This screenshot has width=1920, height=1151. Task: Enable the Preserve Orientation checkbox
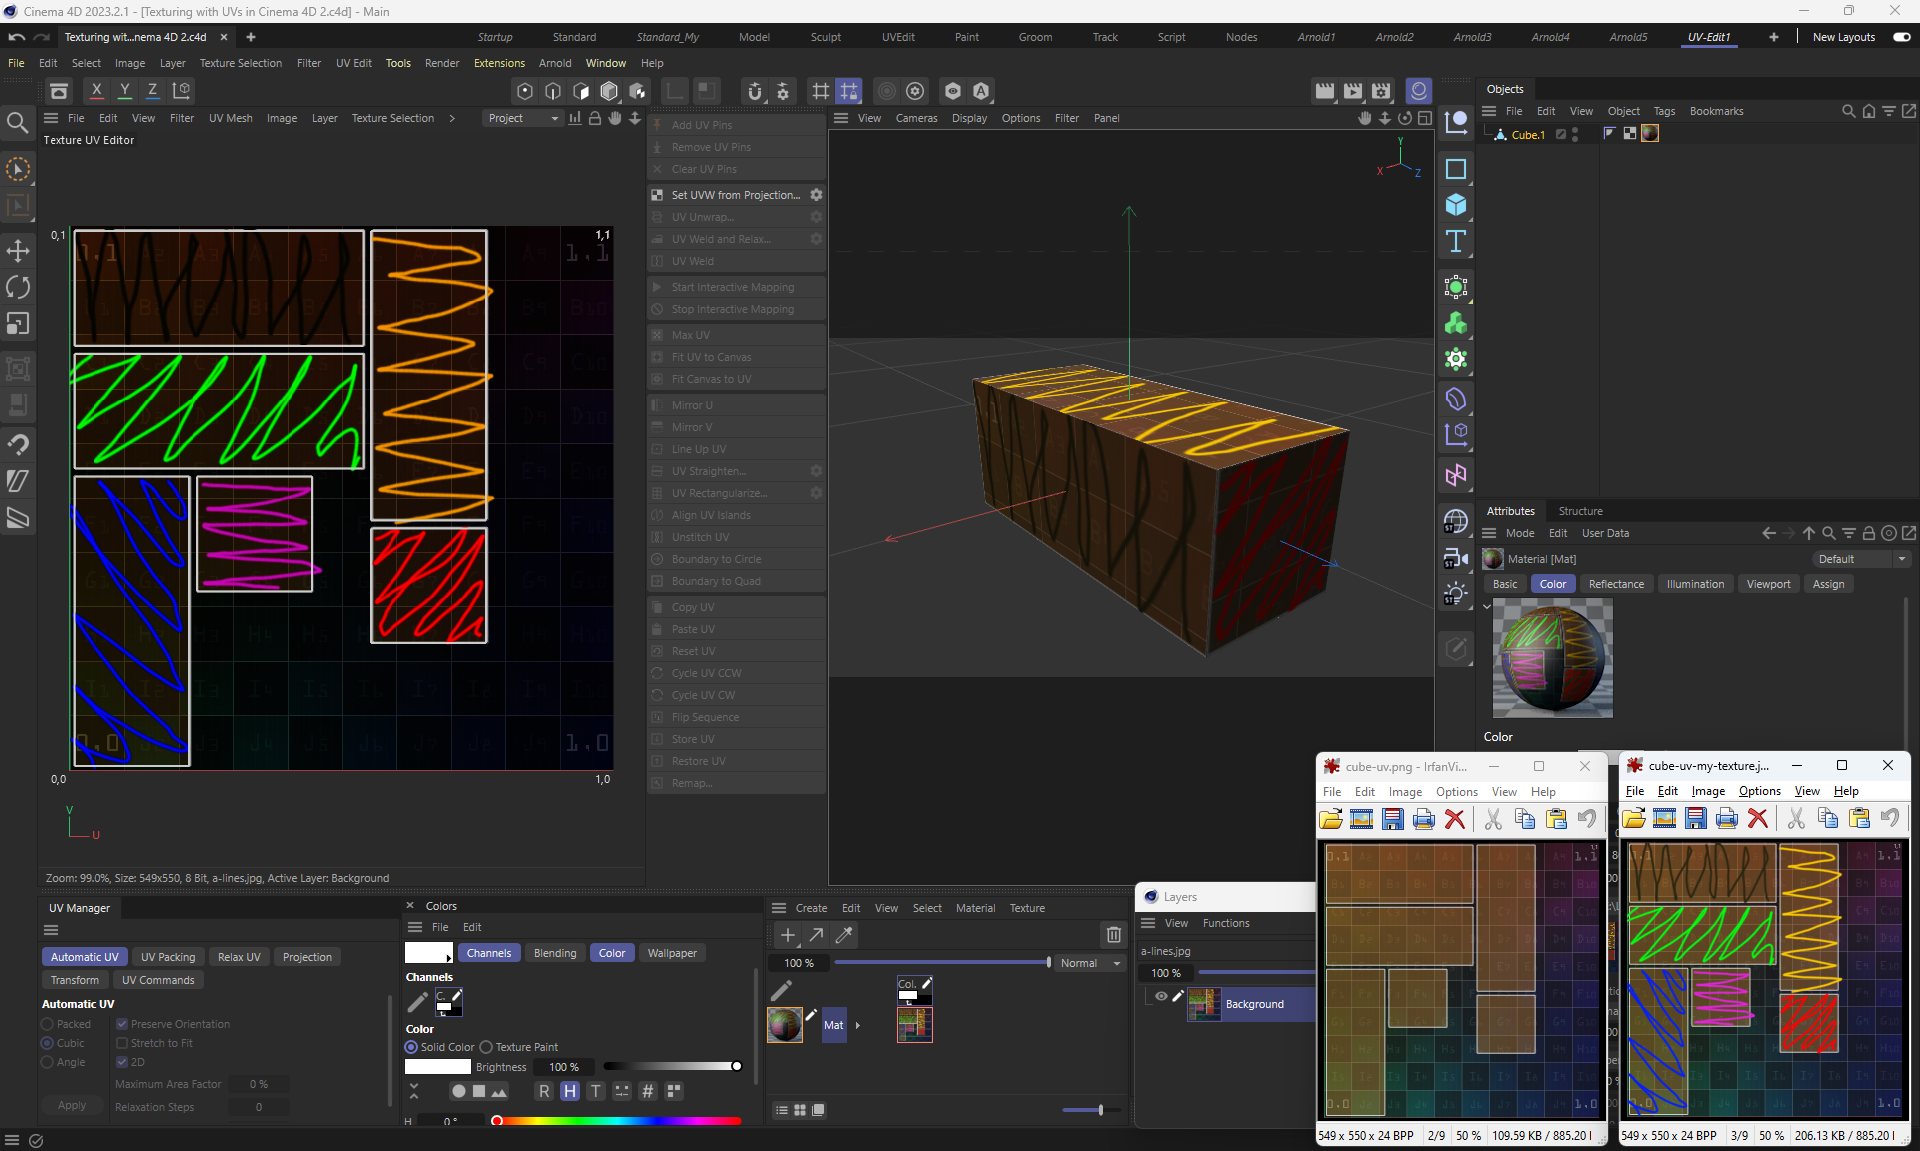122,1024
